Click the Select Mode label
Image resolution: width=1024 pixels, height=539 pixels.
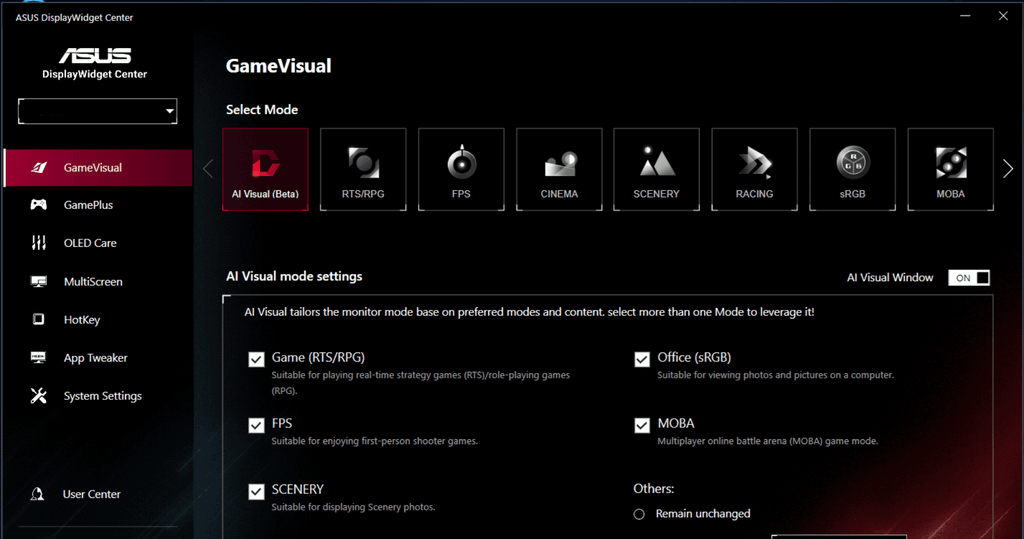point(262,110)
